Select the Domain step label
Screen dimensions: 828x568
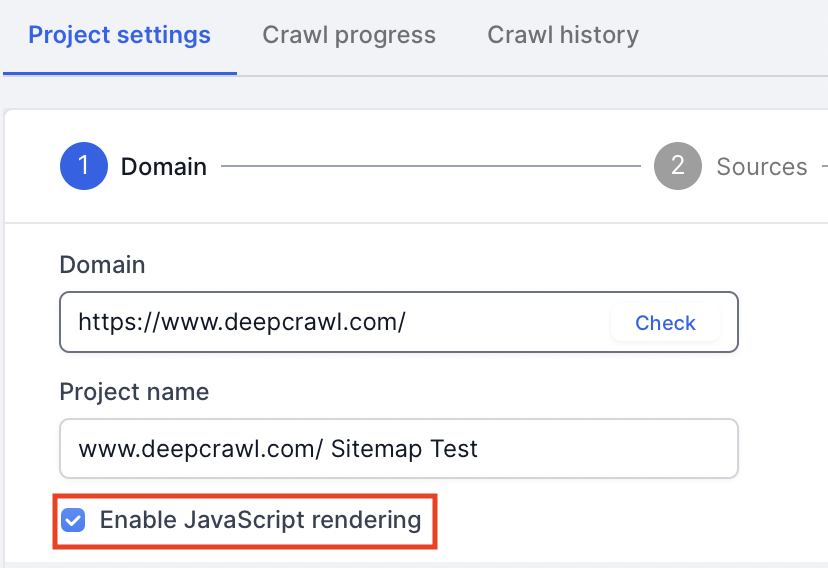point(164,167)
